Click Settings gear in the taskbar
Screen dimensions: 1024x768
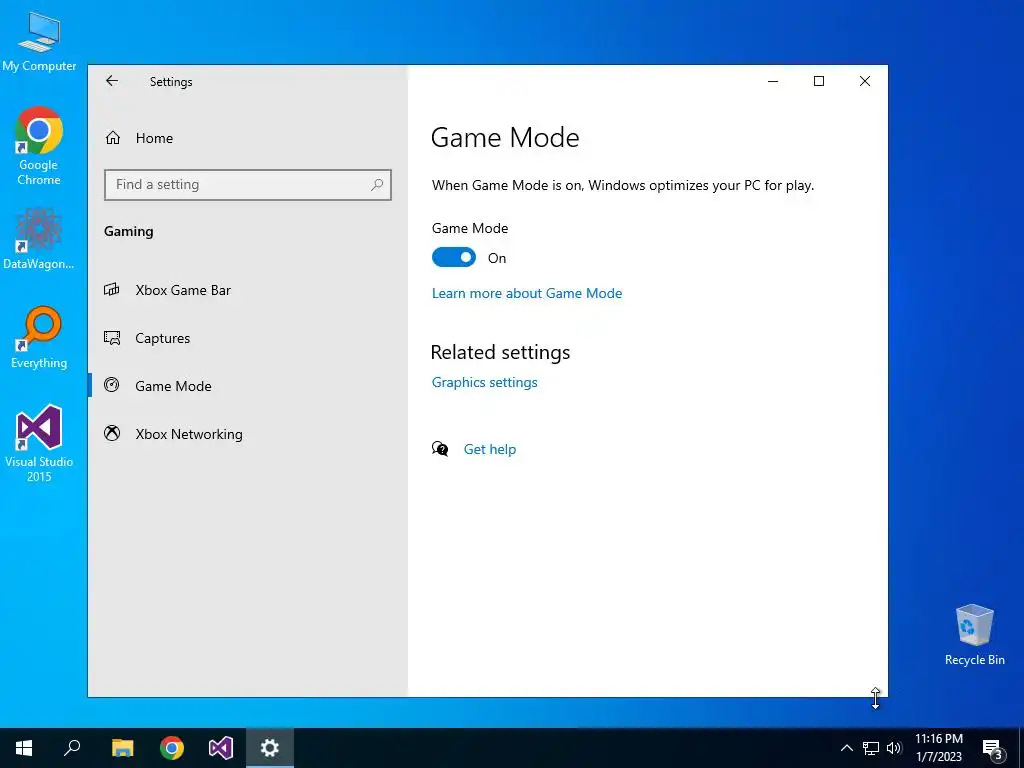[270, 748]
